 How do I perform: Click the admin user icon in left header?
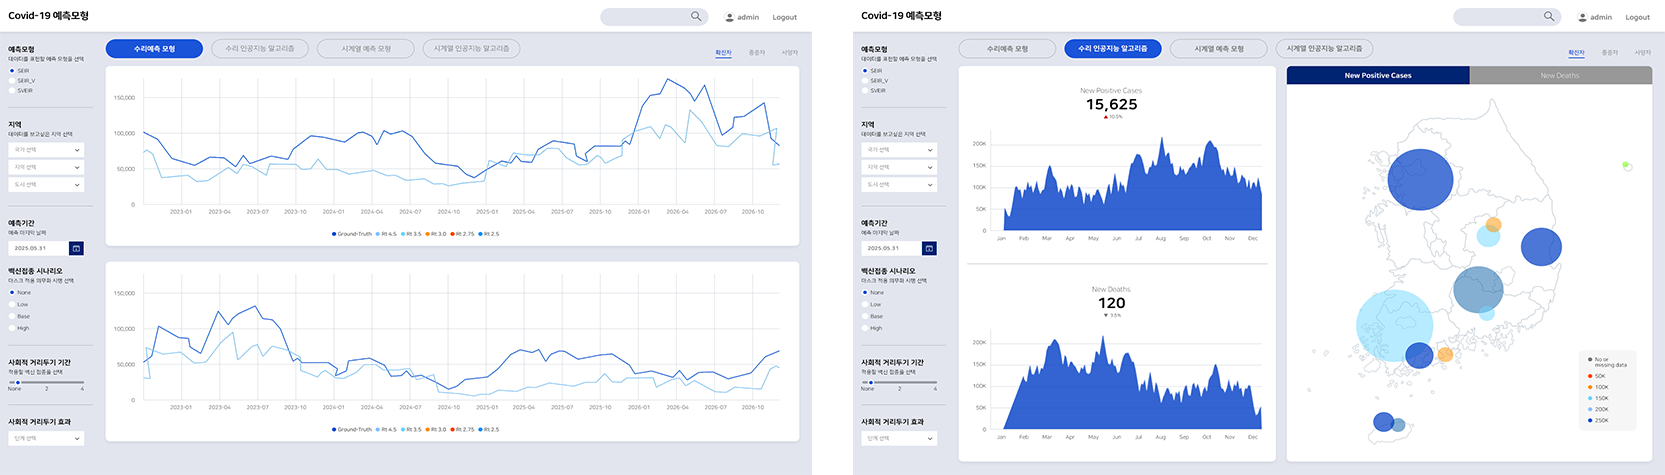click(x=730, y=17)
